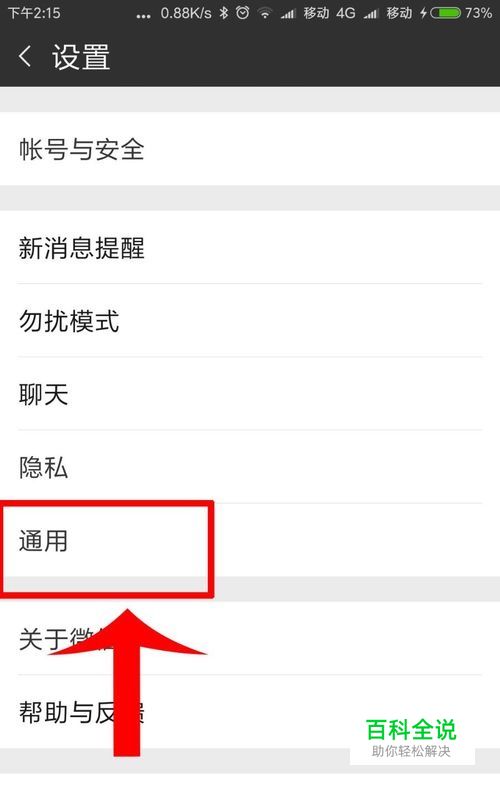Screen dimensions: 500x790
Task: Tap the back arrow beside 设置
Action: pos(25,56)
